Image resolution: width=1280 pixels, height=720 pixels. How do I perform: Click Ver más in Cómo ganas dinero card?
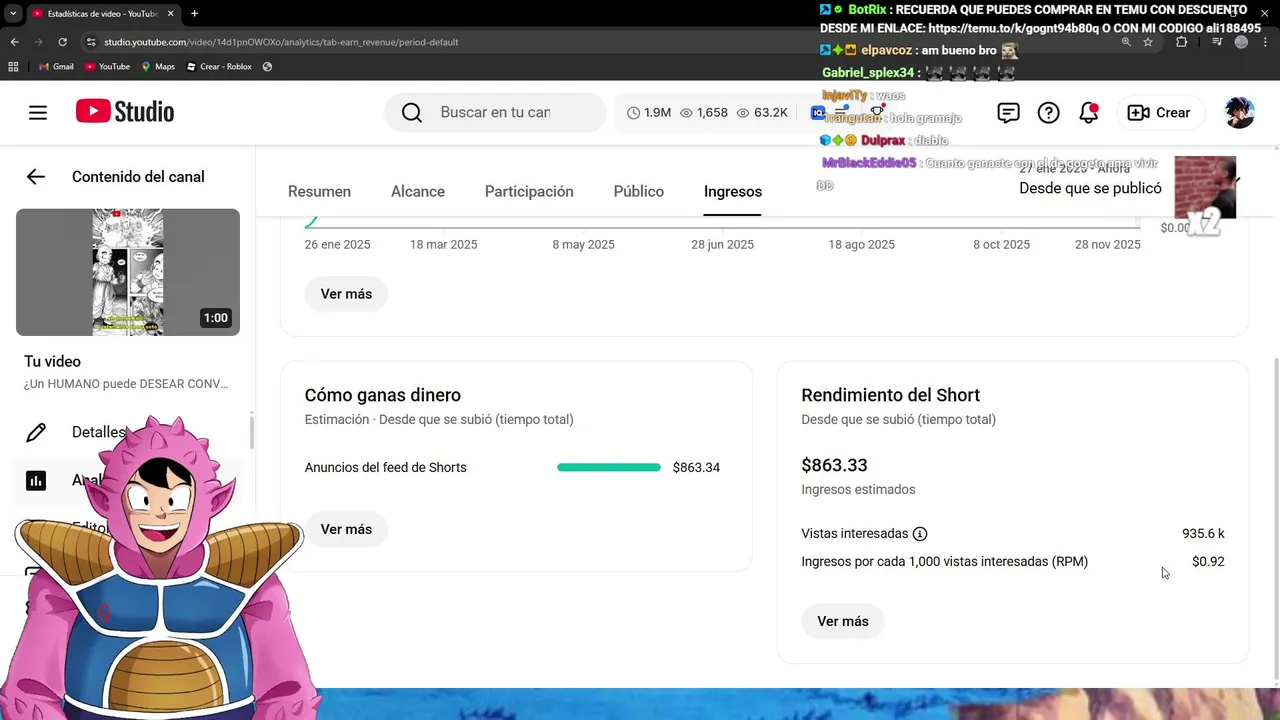coord(346,529)
